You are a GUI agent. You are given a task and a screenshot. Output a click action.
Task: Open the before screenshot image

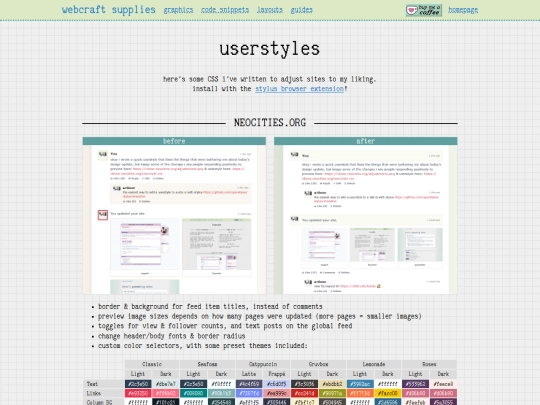(x=174, y=220)
